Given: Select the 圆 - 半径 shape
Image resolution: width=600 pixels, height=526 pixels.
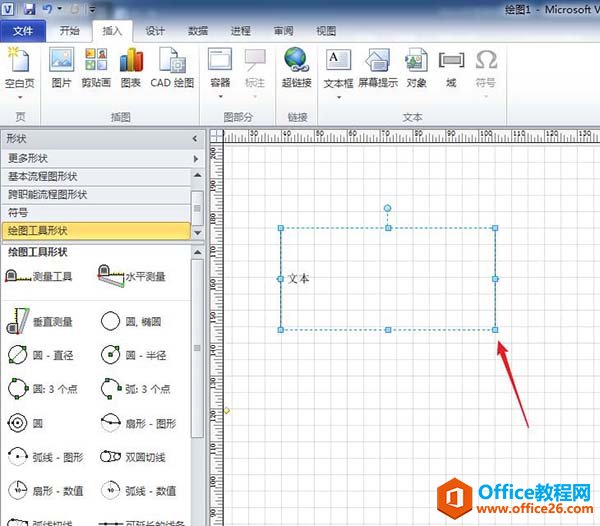Looking at the screenshot, I should (133, 355).
